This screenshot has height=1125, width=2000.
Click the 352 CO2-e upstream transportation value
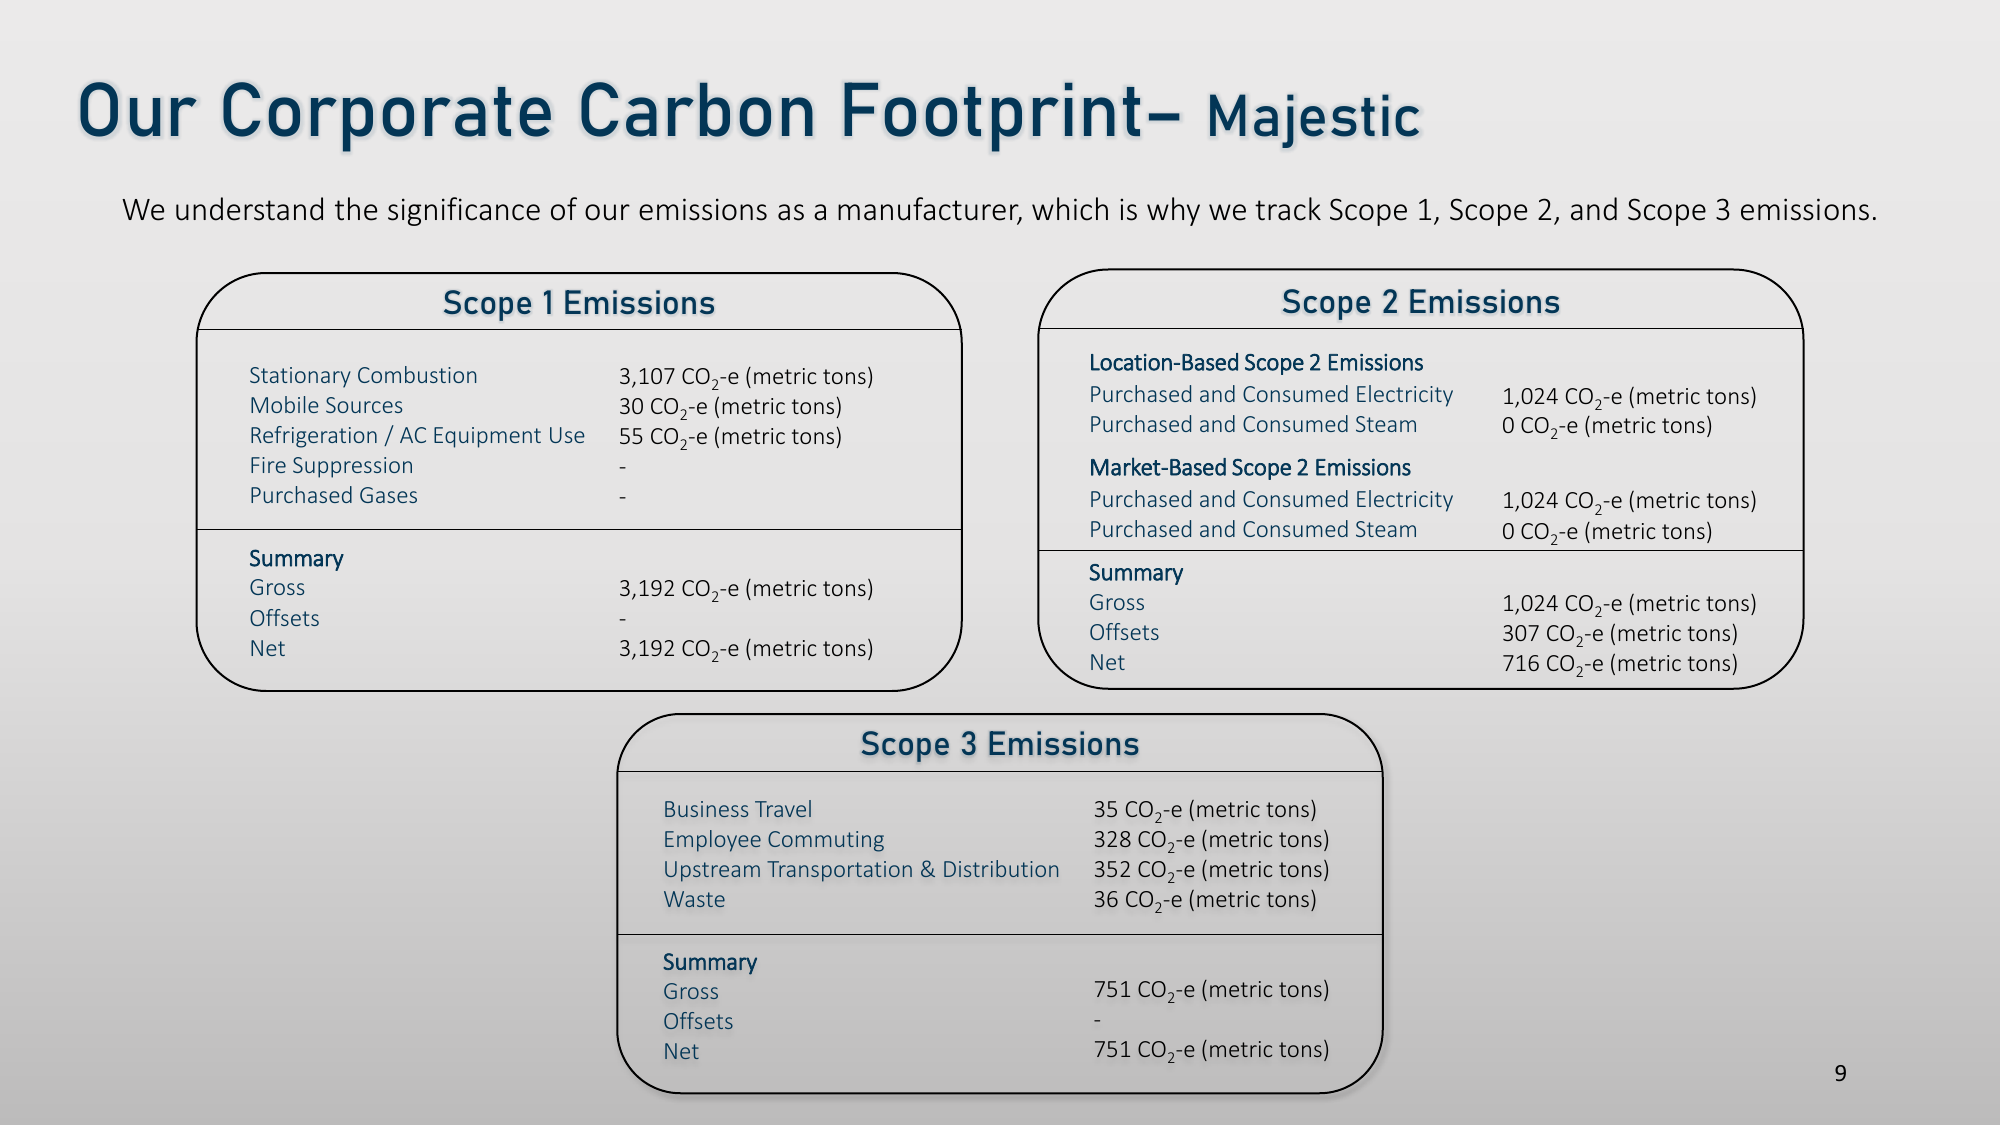(x=1211, y=871)
